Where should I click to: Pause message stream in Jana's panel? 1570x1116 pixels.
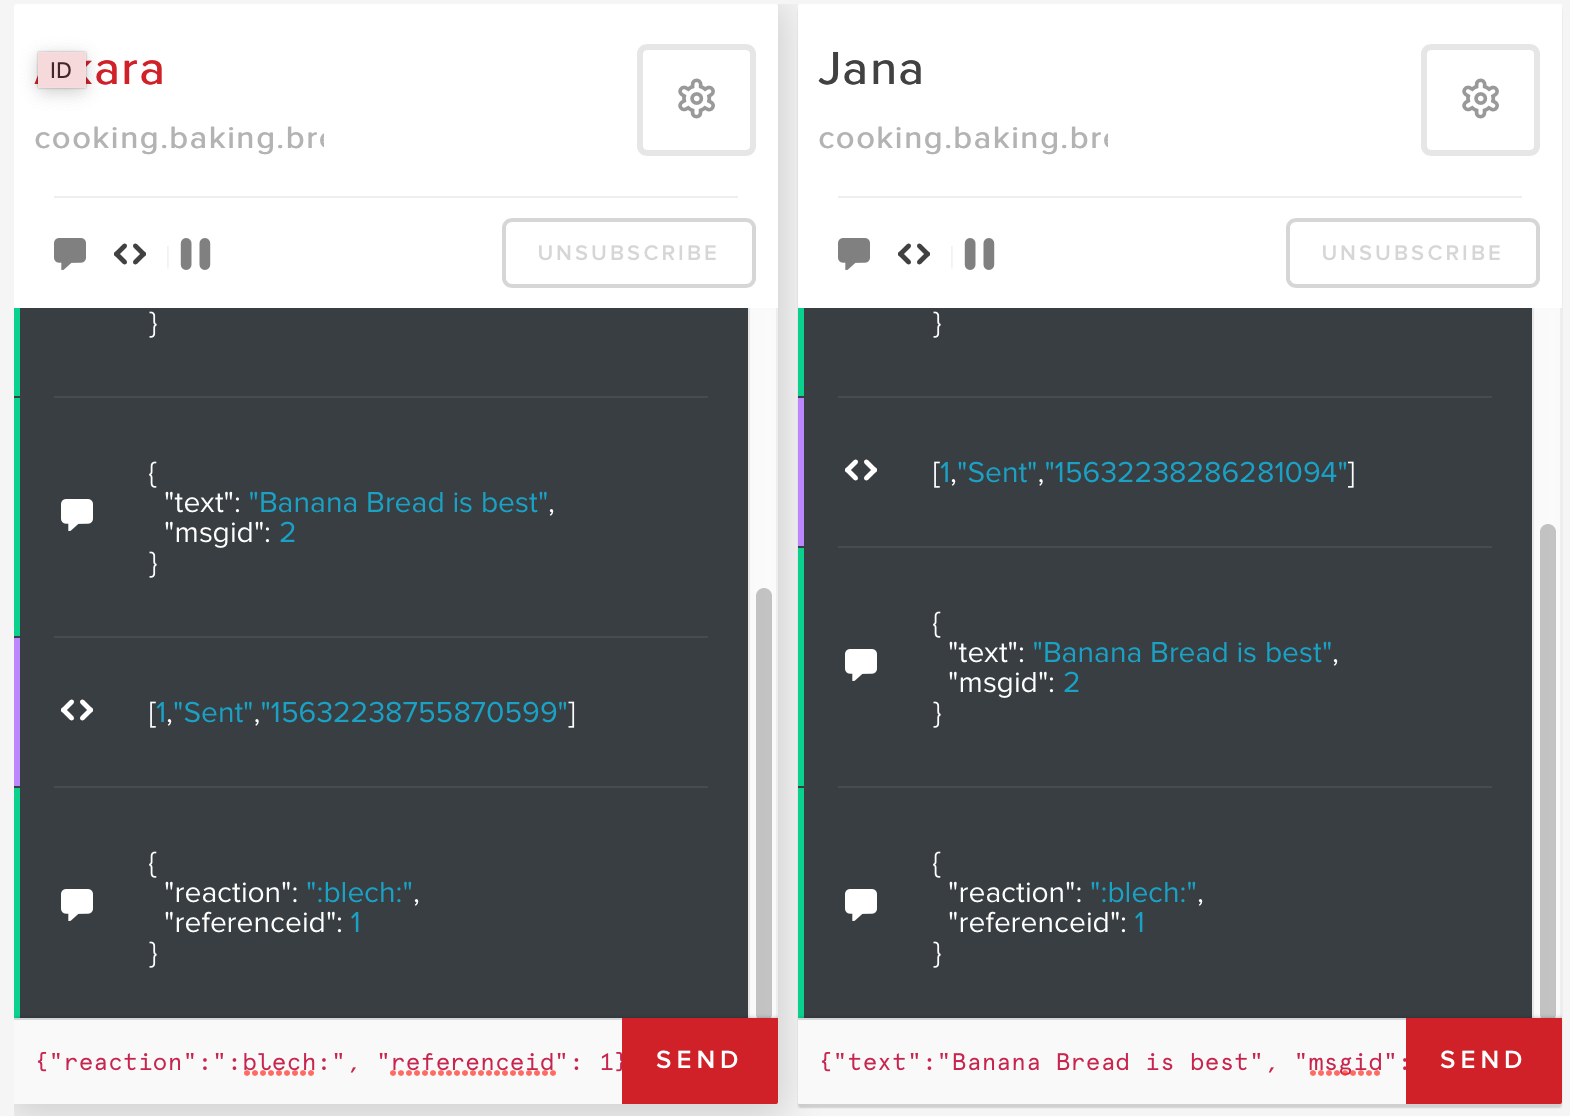click(980, 254)
